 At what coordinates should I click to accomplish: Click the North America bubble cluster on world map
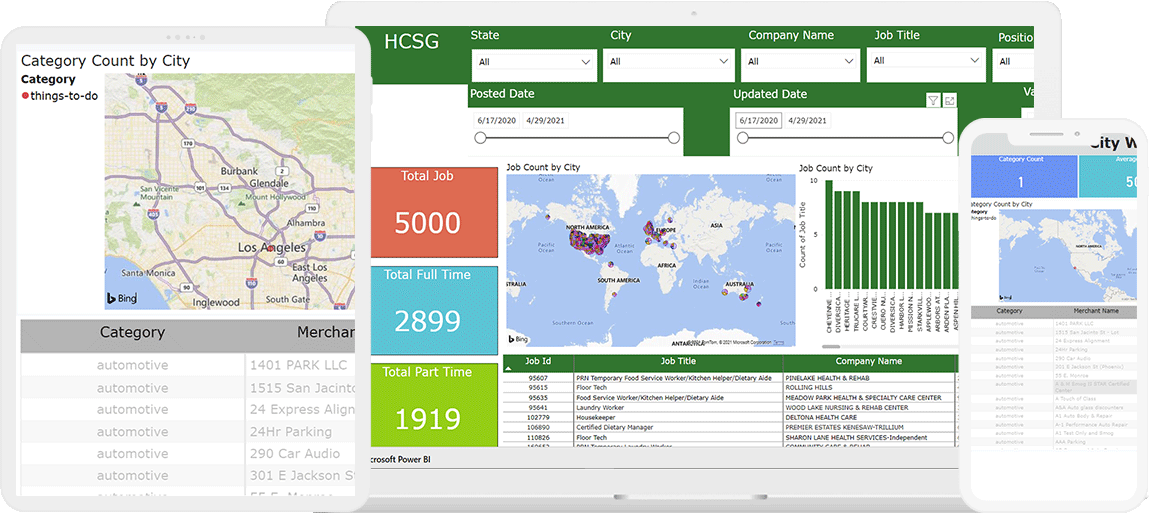tap(590, 241)
